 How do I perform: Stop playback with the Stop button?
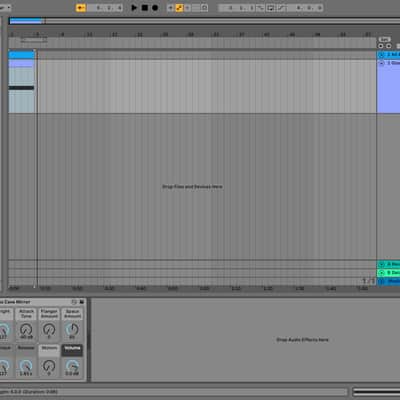pos(145,8)
